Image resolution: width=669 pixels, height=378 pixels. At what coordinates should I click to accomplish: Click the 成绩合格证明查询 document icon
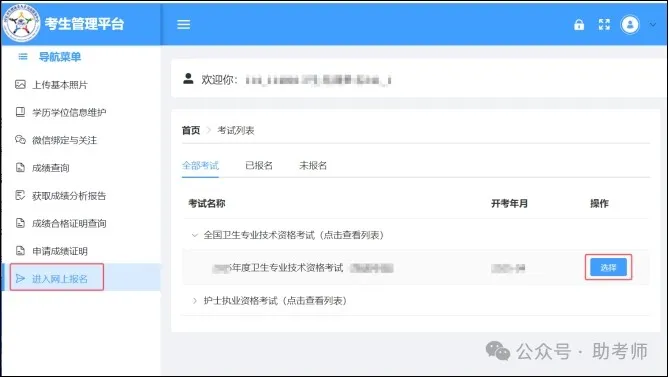(x=20, y=223)
